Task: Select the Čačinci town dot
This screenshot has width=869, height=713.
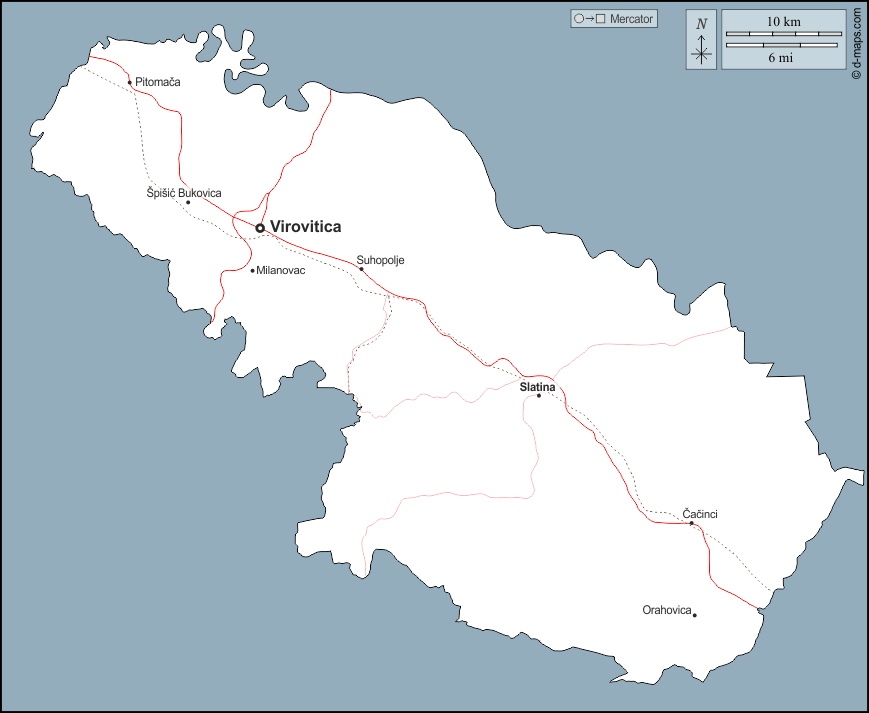Action: tap(692, 523)
